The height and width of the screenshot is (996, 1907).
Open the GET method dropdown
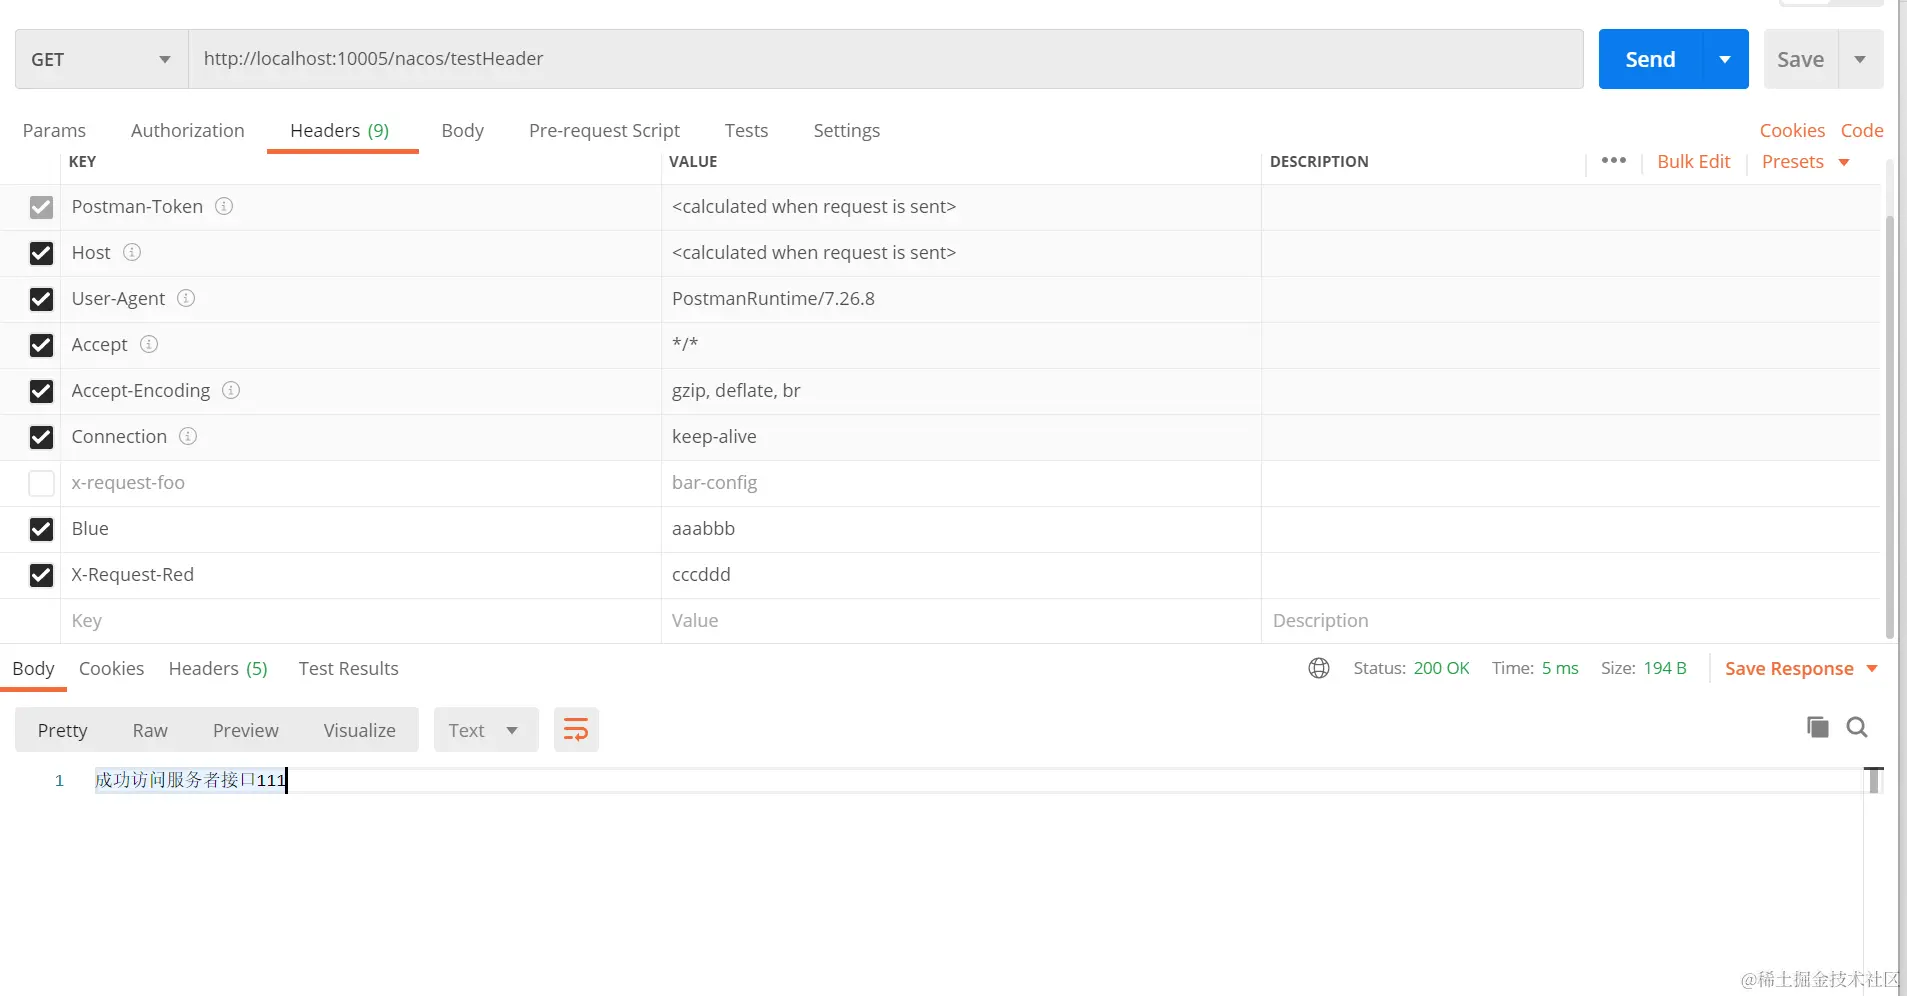(x=101, y=59)
